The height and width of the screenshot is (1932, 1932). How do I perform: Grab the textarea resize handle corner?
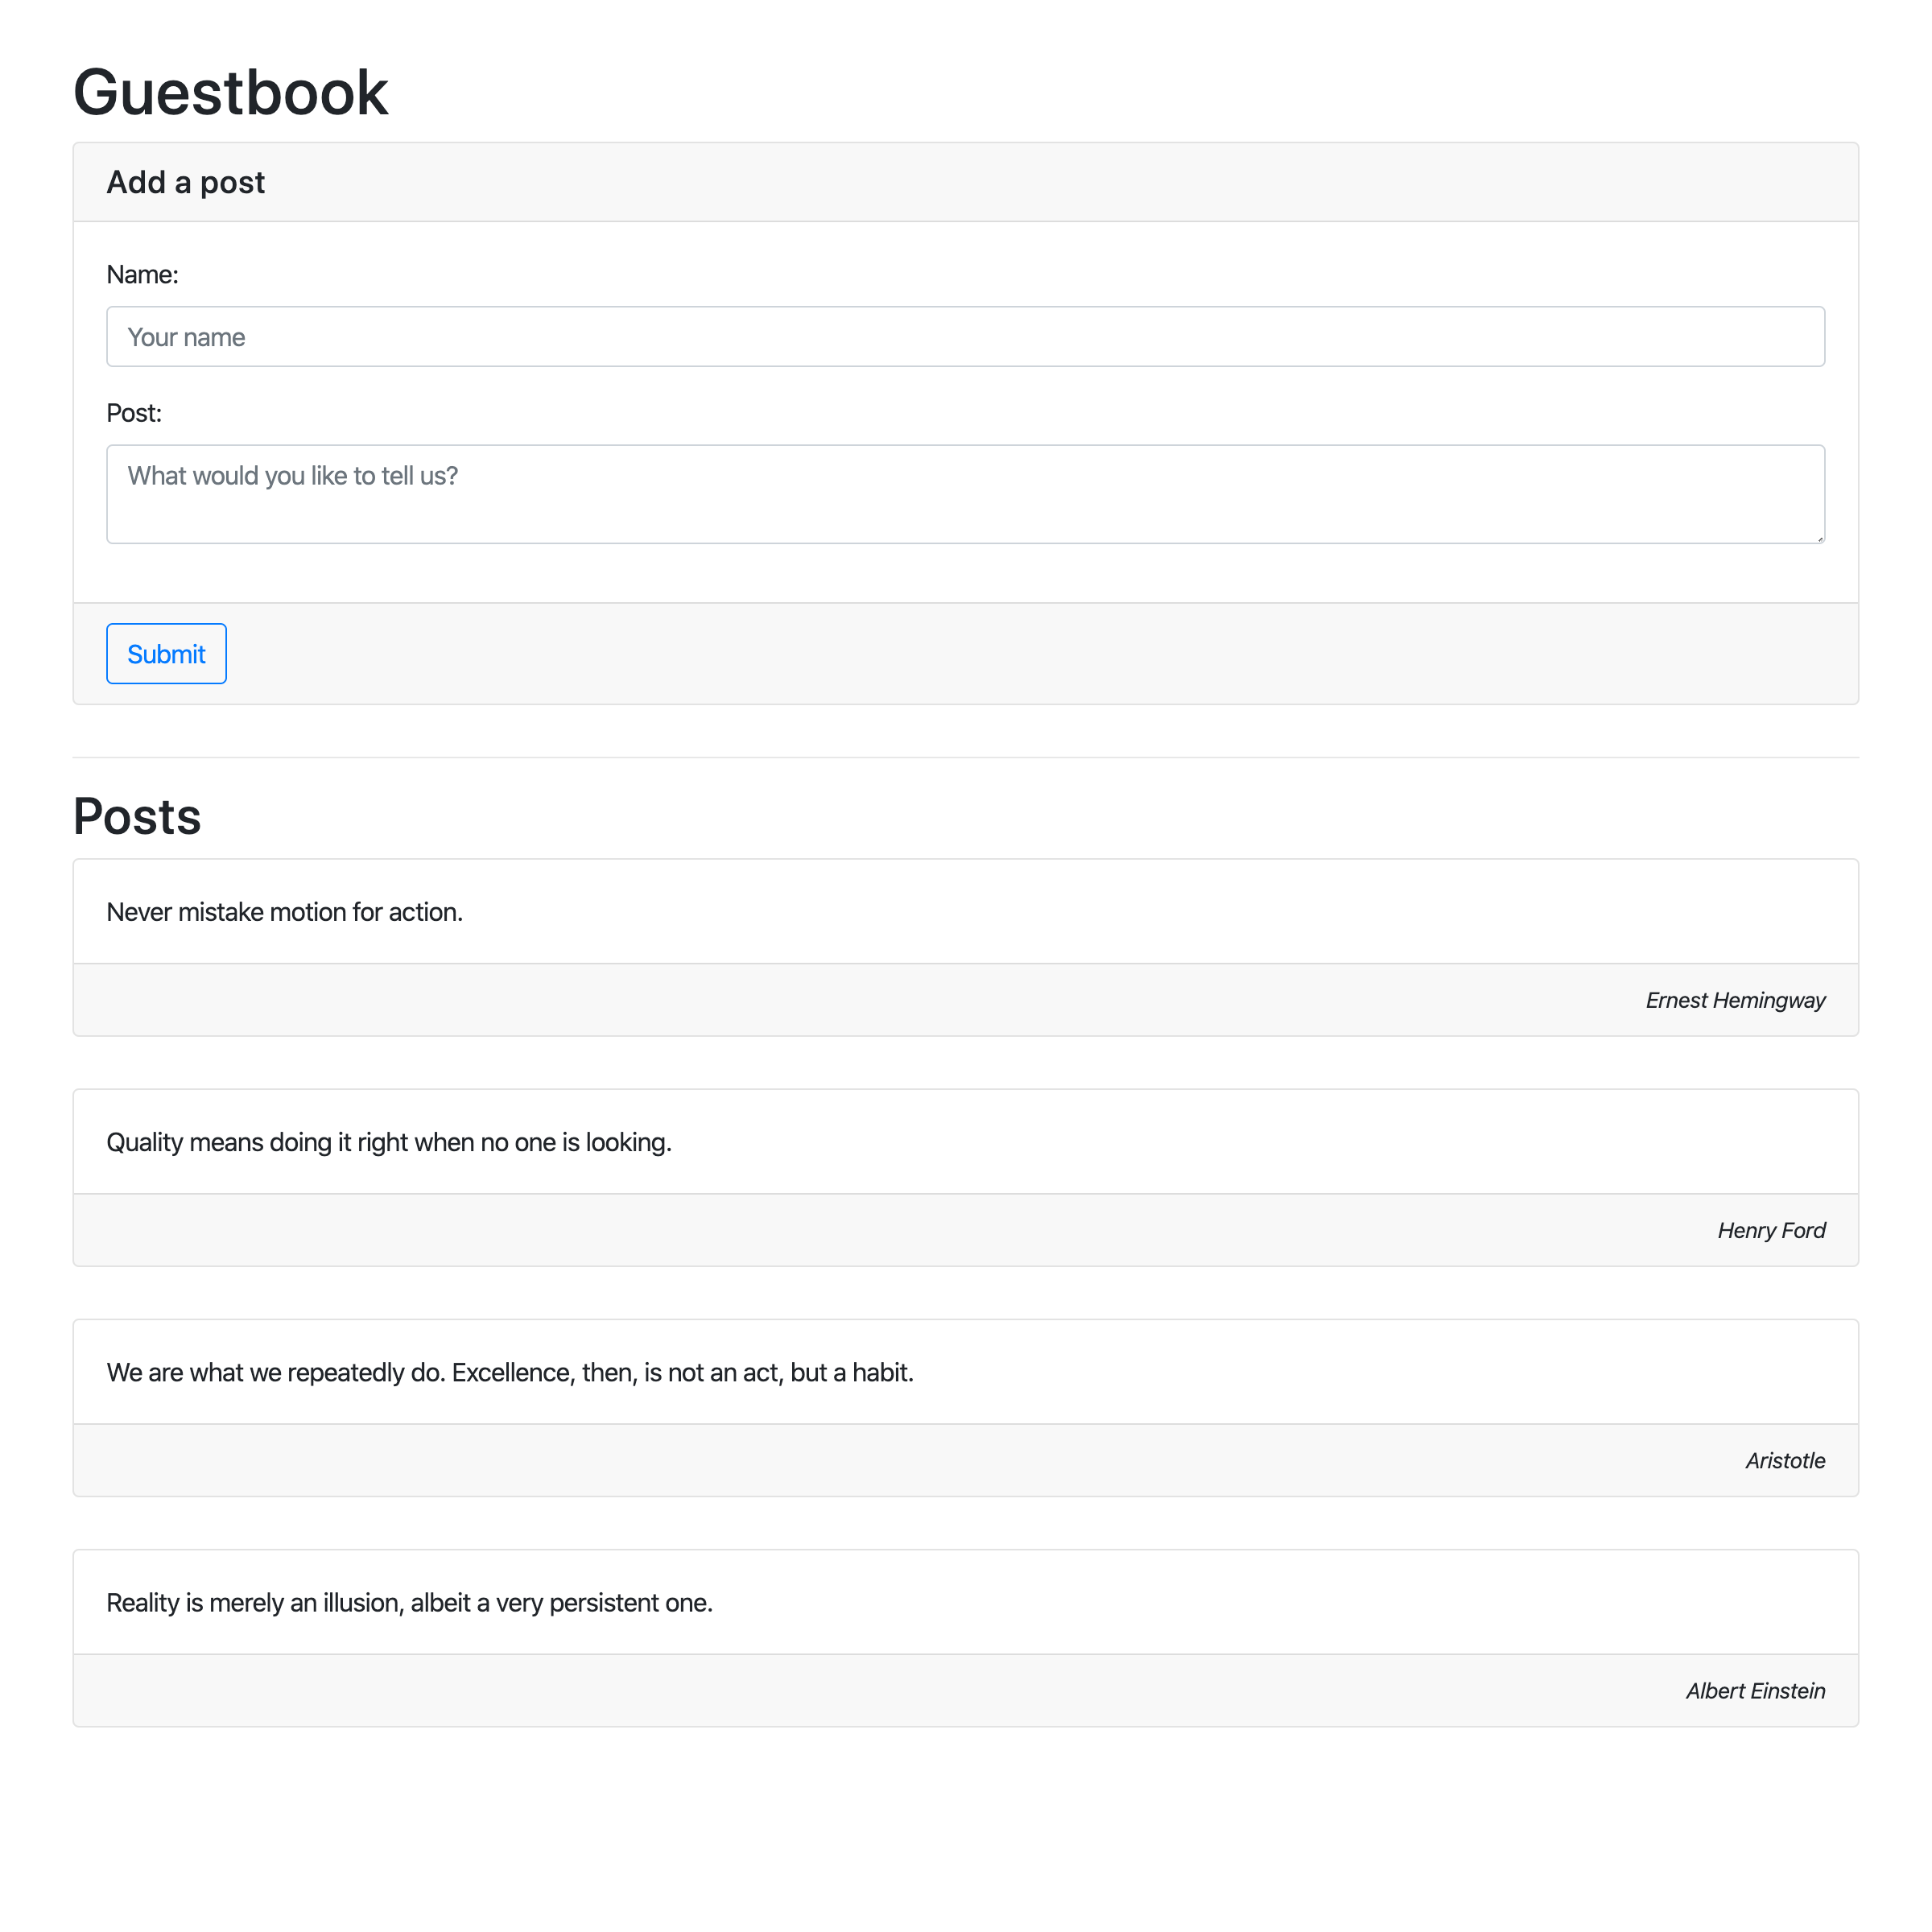click(1819, 538)
